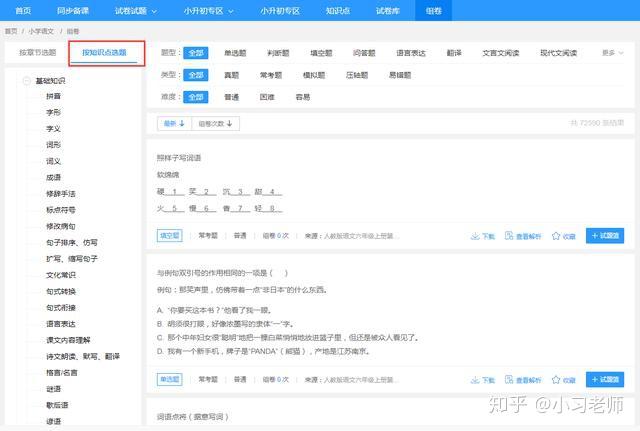
Task: Select 扩写、缩写句子 in the knowledge tree
Action: [x=72, y=259]
